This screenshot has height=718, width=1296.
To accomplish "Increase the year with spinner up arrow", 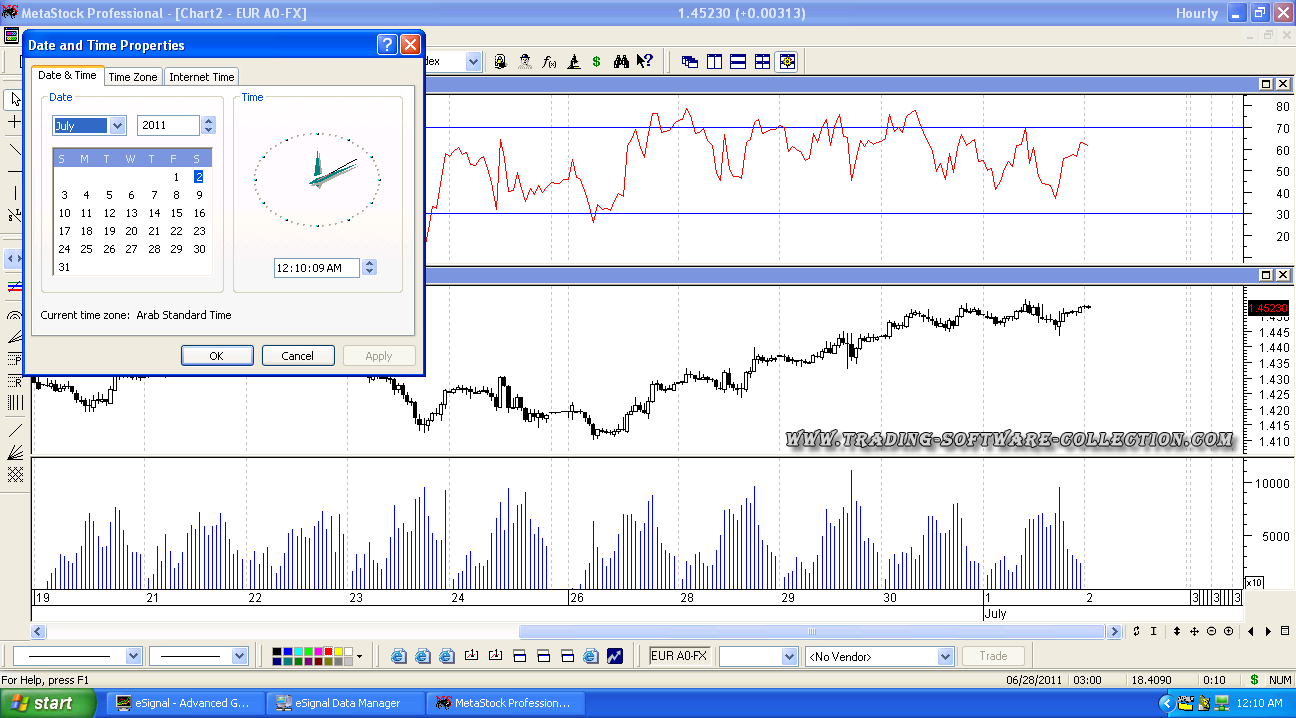I will coord(208,121).
